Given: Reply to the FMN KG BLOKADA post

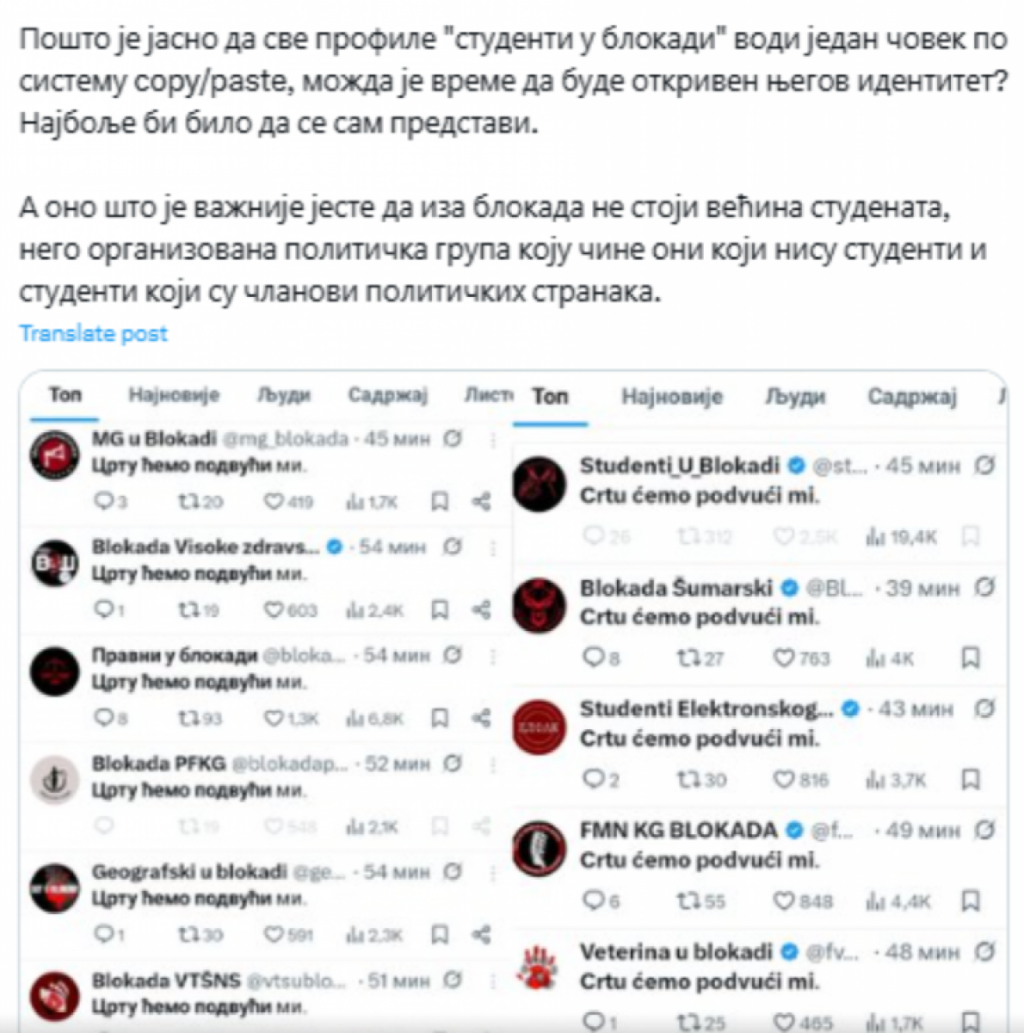Looking at the screenshot, I should point(601,901).
